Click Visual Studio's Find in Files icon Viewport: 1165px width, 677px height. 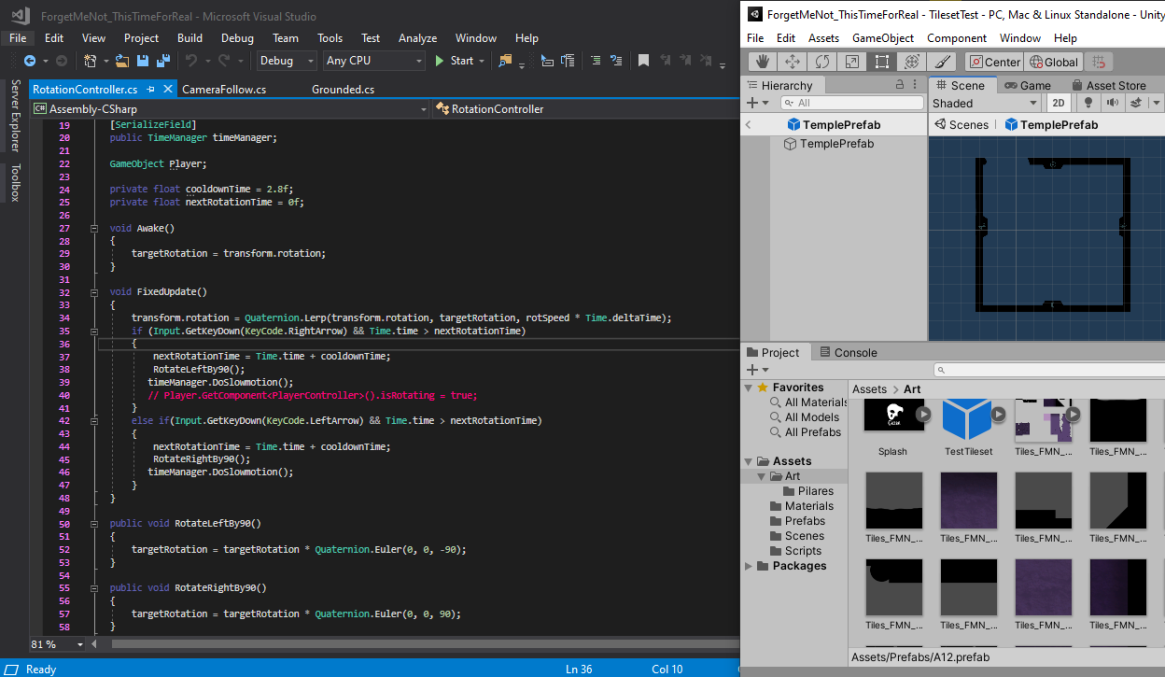505,61
